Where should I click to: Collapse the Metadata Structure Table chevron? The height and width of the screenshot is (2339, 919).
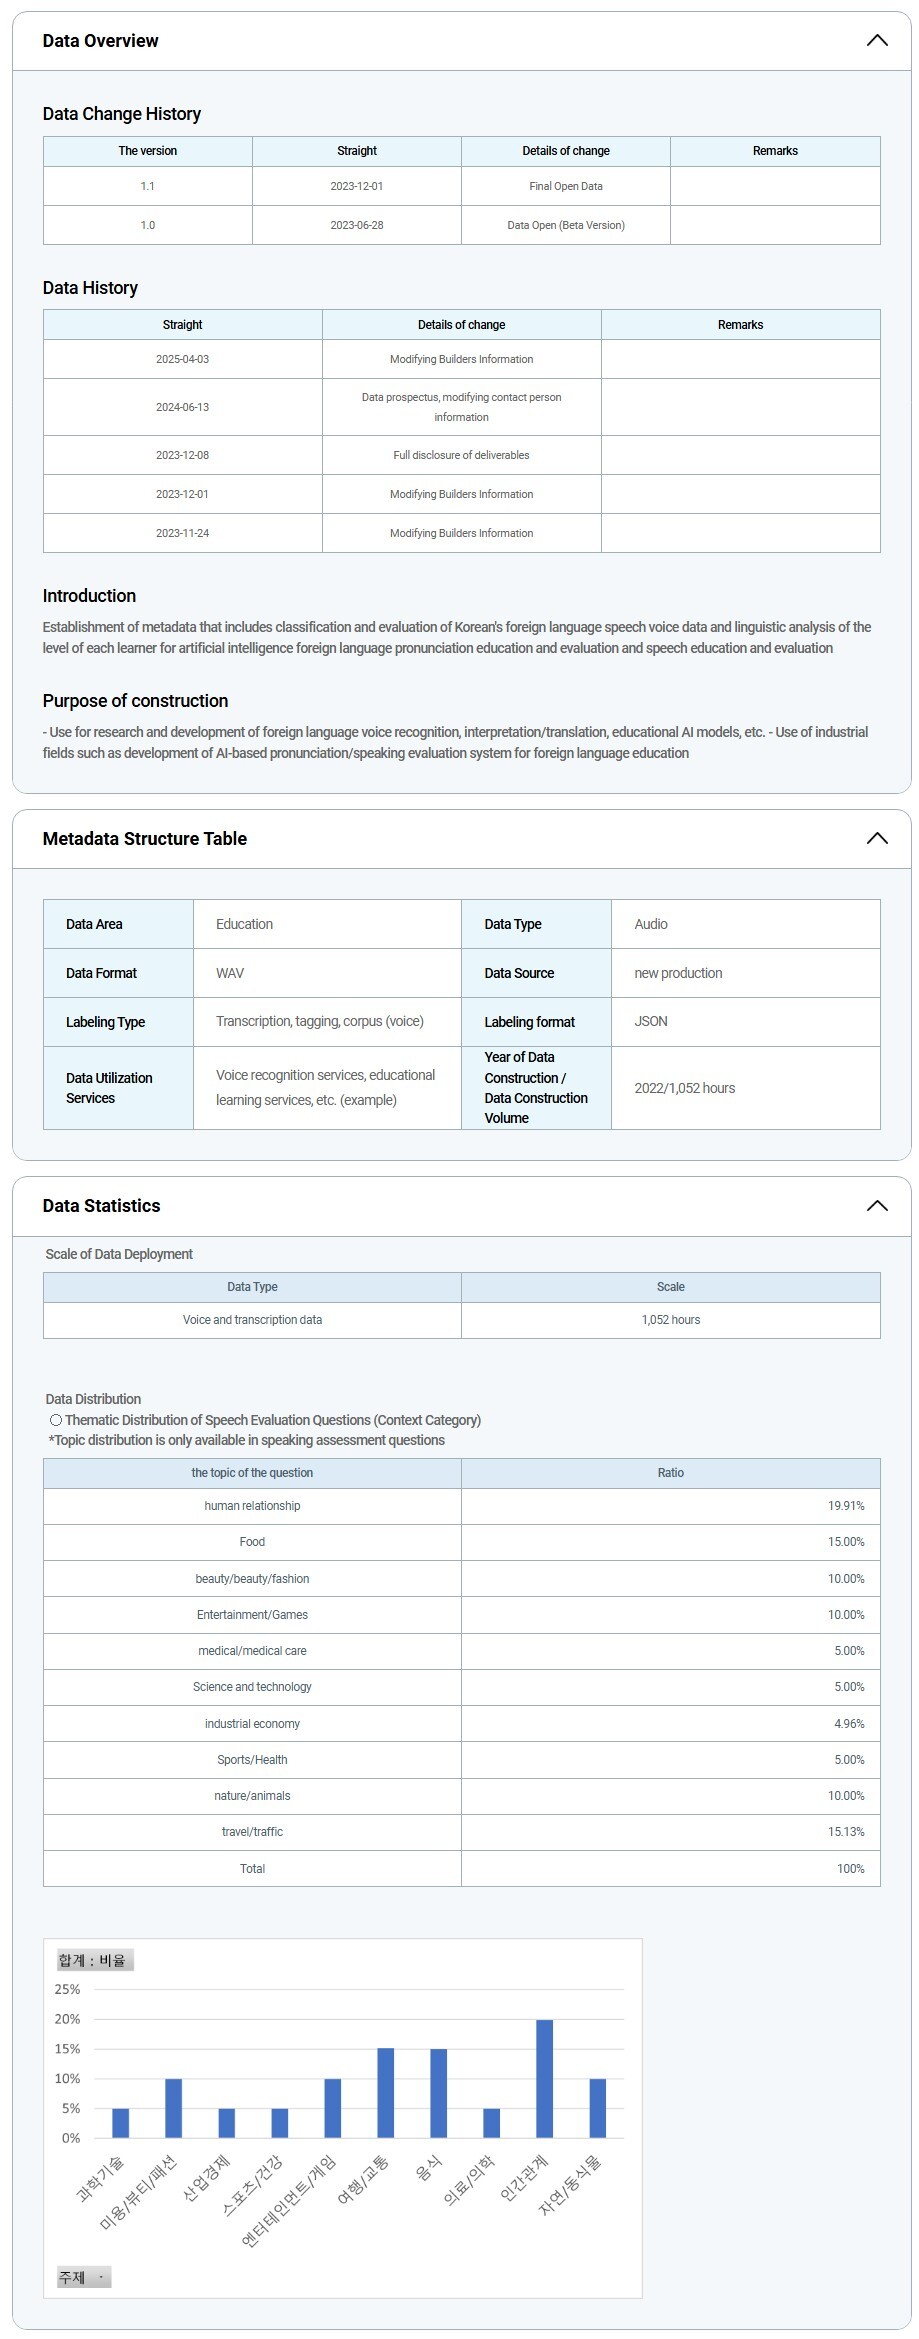pyautogui.click(x=876, y=839)
